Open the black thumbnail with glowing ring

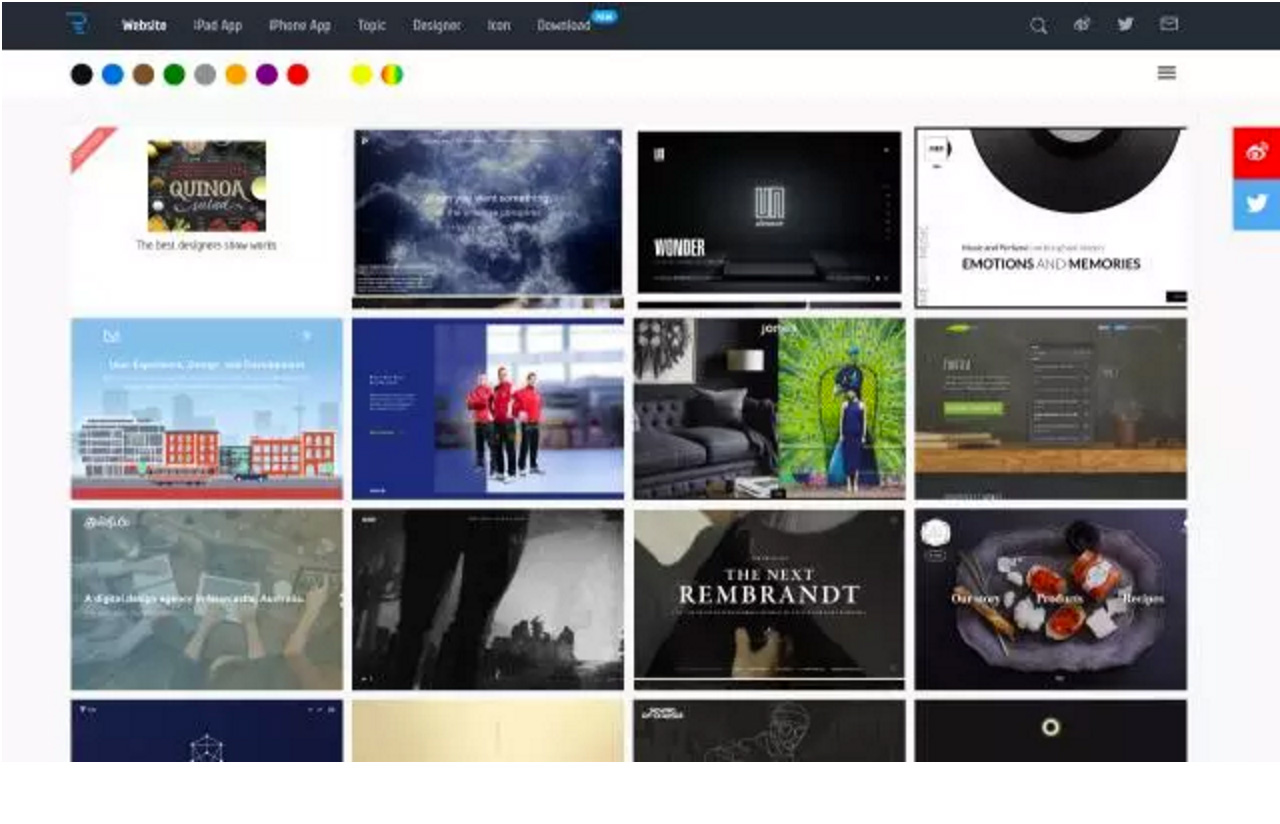coord(1051,731)
